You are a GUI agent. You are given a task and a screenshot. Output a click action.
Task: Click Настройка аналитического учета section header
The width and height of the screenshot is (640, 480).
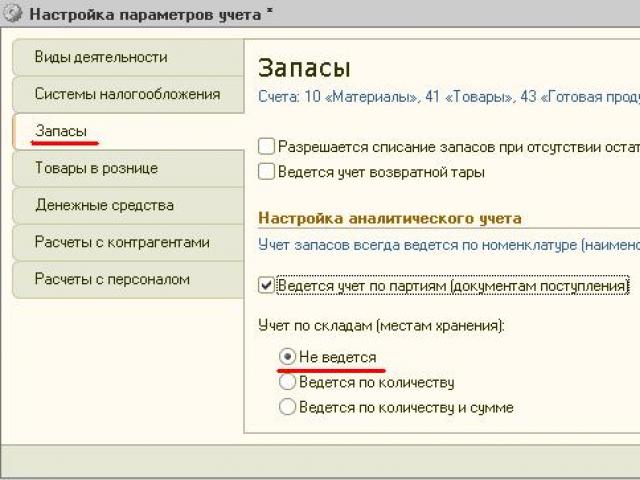pyautogui.click(x=390, y=217)
